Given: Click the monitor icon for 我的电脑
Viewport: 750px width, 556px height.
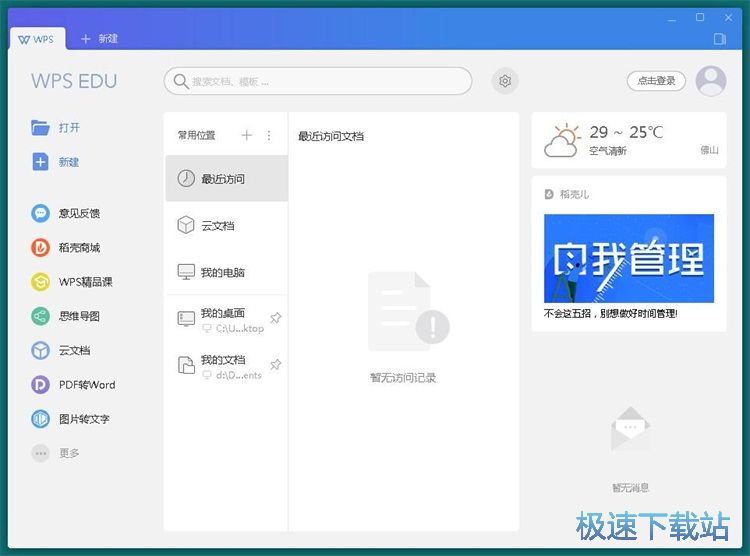Looking at the screenshot, I should [x=186, y=272].
